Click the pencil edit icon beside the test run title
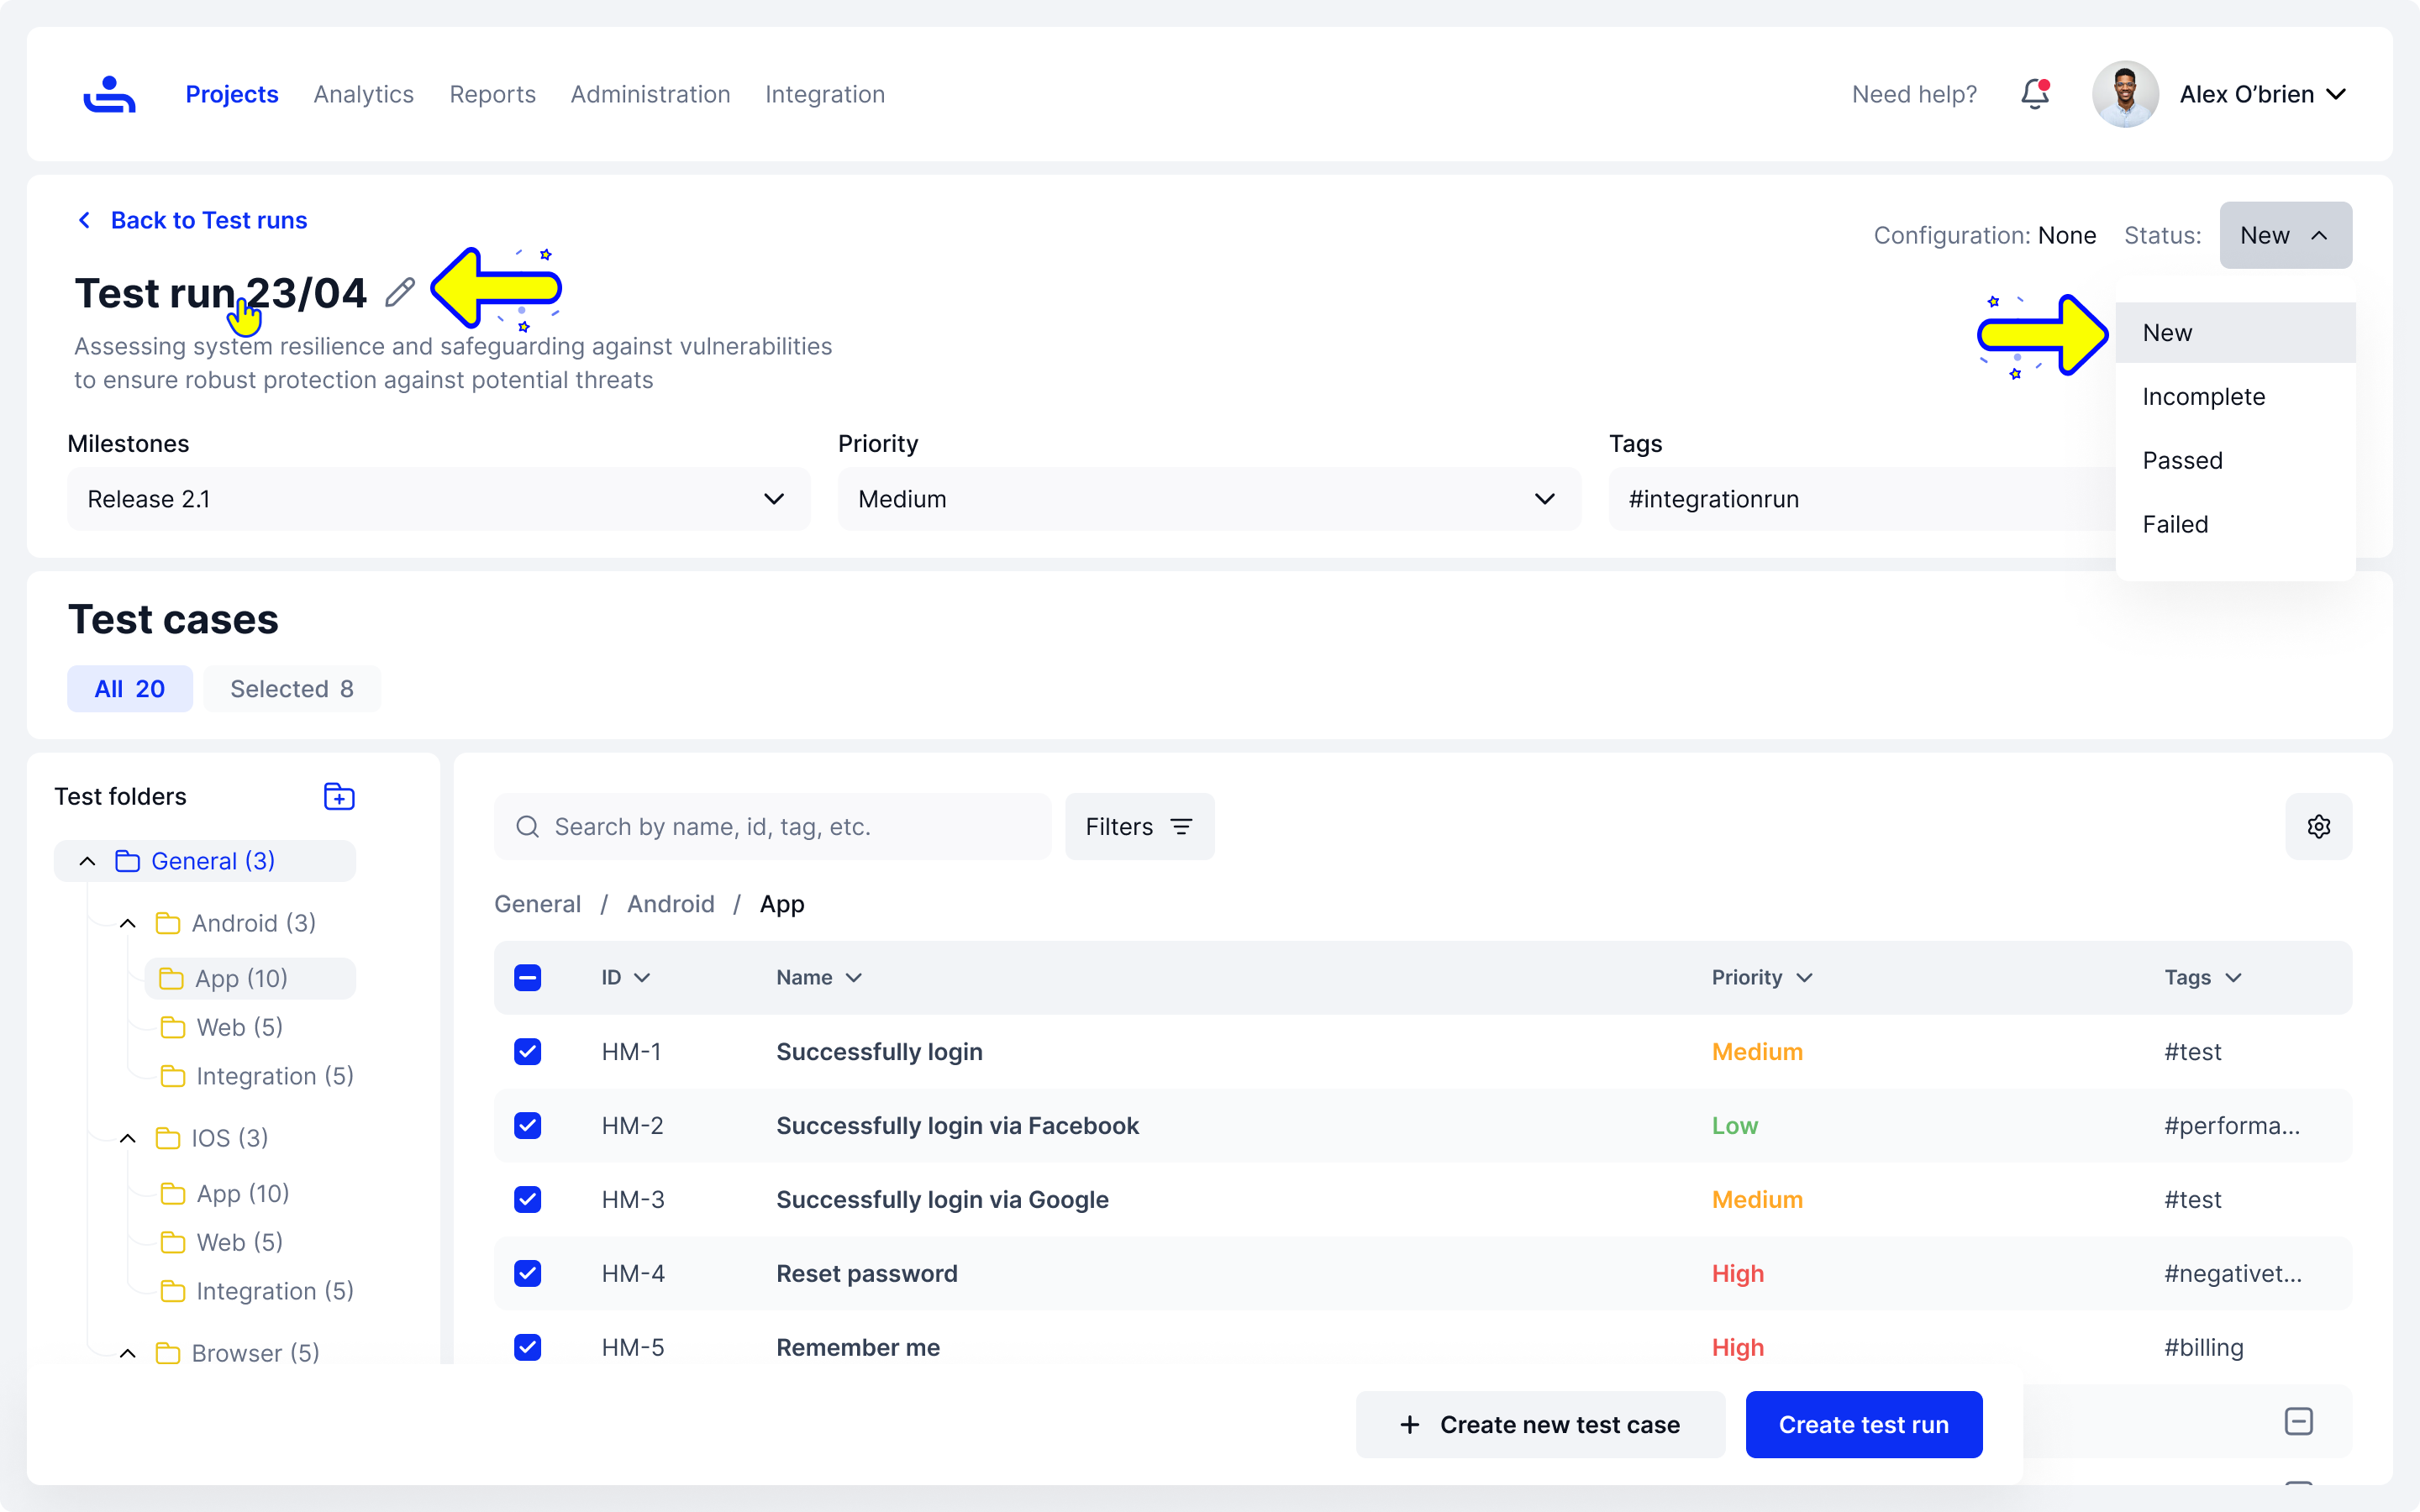This screenshot has height=1512, width=2420. (x=400, y=293)
